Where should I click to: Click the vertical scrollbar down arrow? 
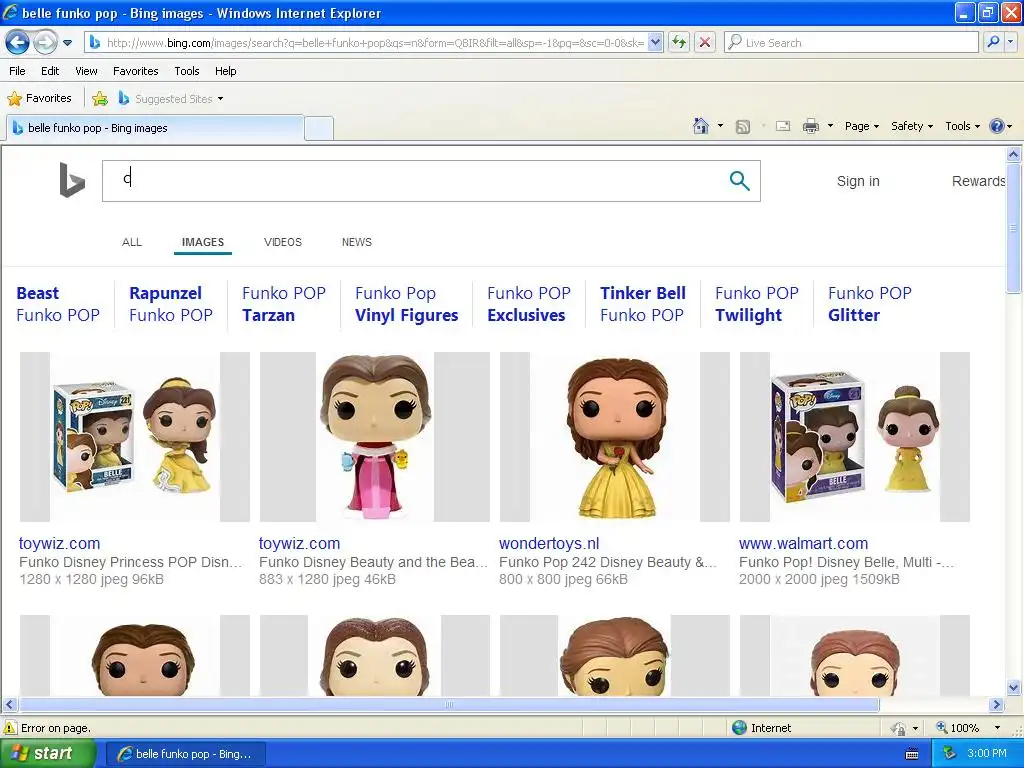pos(1014,687)
